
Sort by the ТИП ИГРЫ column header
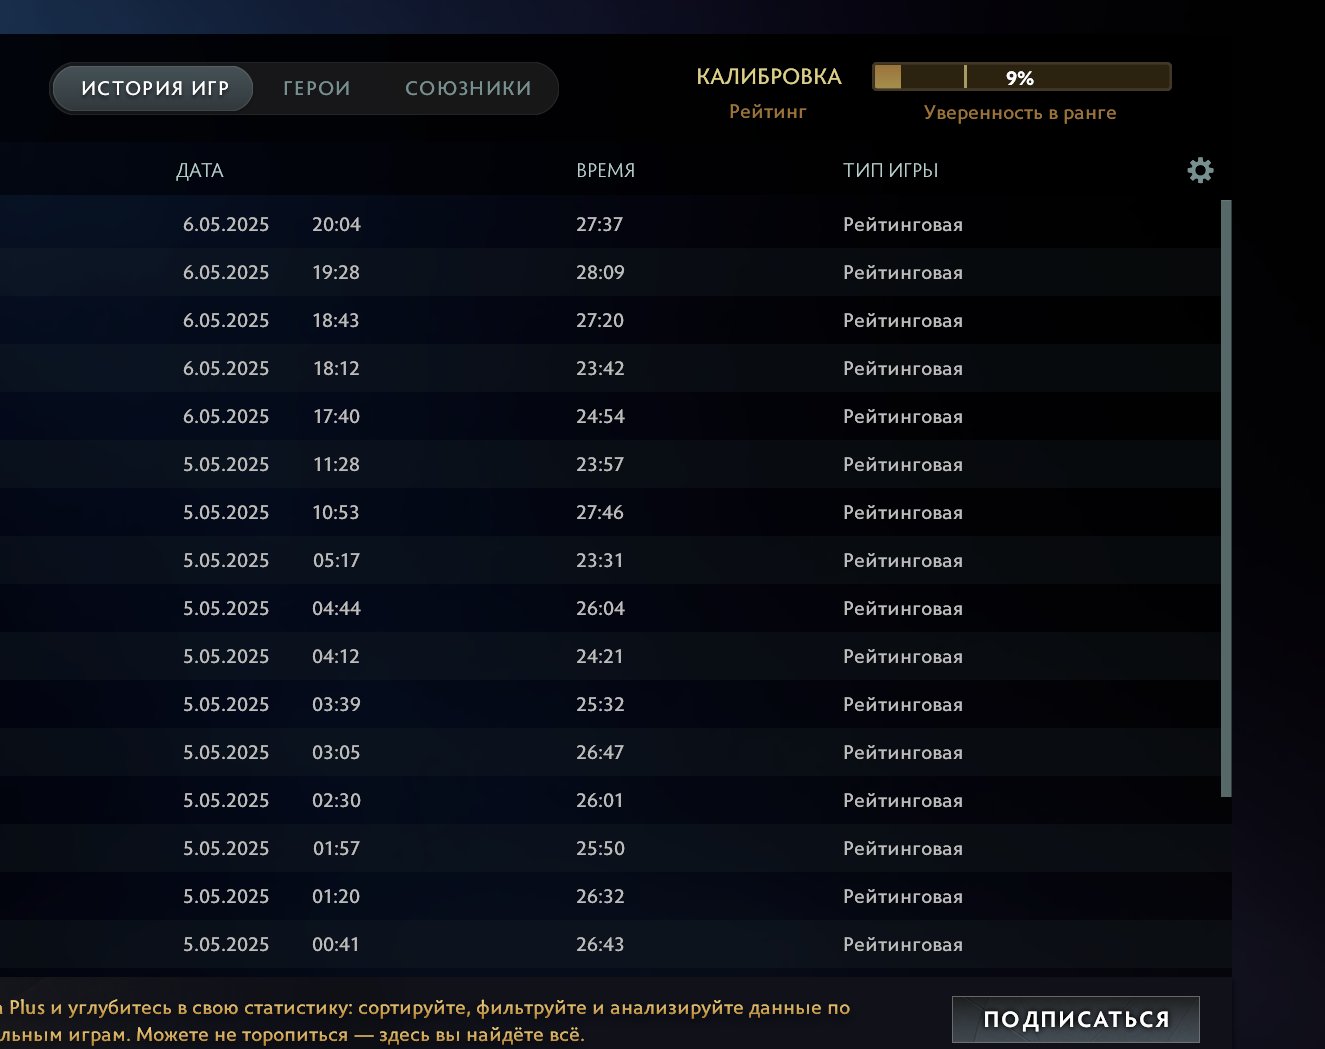[x=890, y=170]
